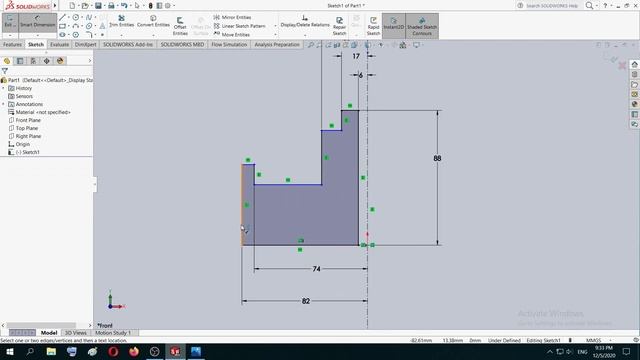Select Material not specified item
This screenshot has width=640, height=360.
point(42,112)
